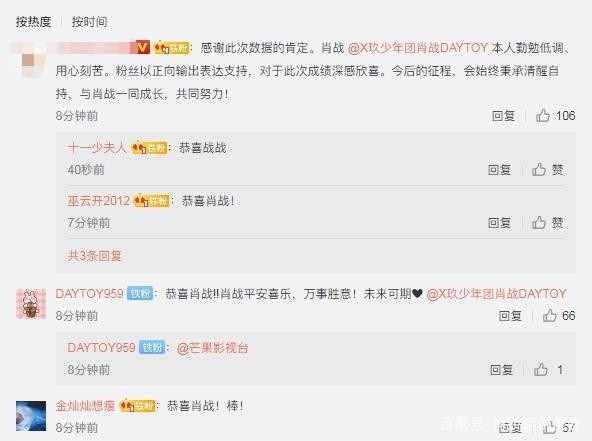Expand 共3条回复 replies
Image resolution: width=592 pixels, height=441 pixels.
[x=94, y=256]
